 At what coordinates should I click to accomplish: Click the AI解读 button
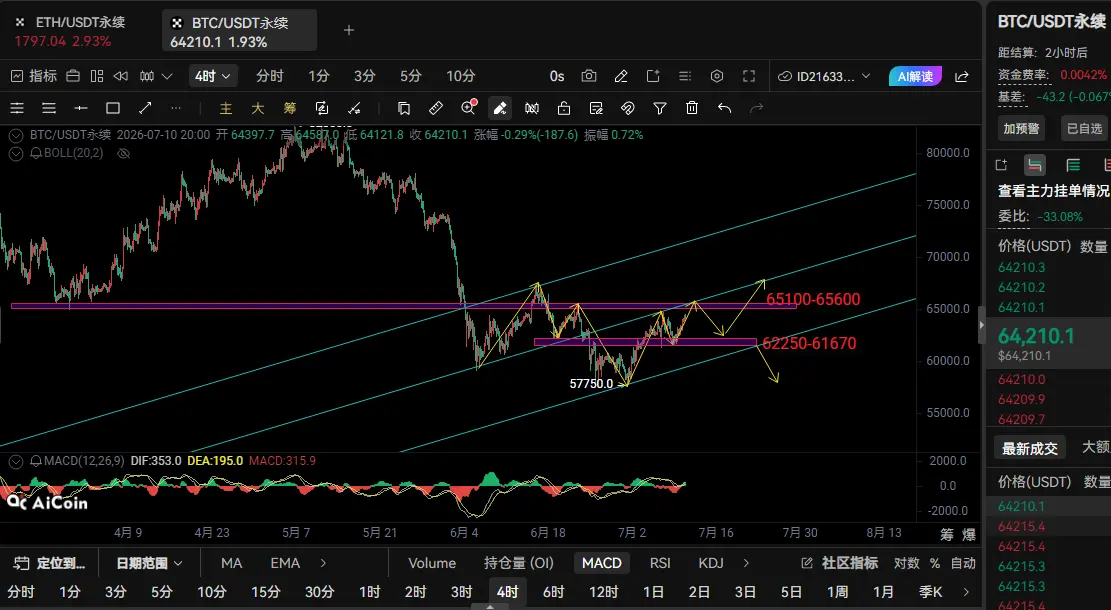click(x=915, y=76)
